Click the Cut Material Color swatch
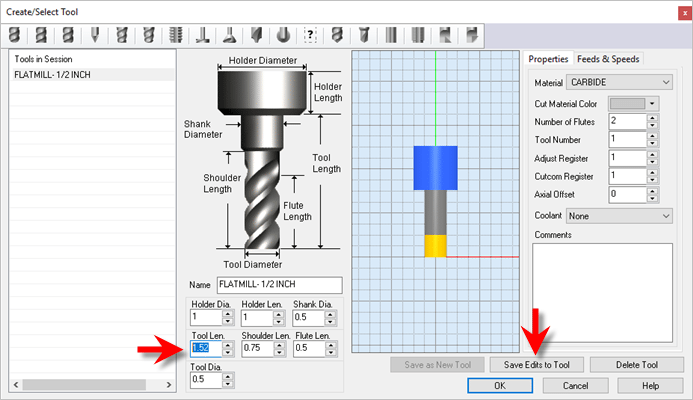Image resolution: width=693 pixels, height=400 pixels. tap(626, 103)
